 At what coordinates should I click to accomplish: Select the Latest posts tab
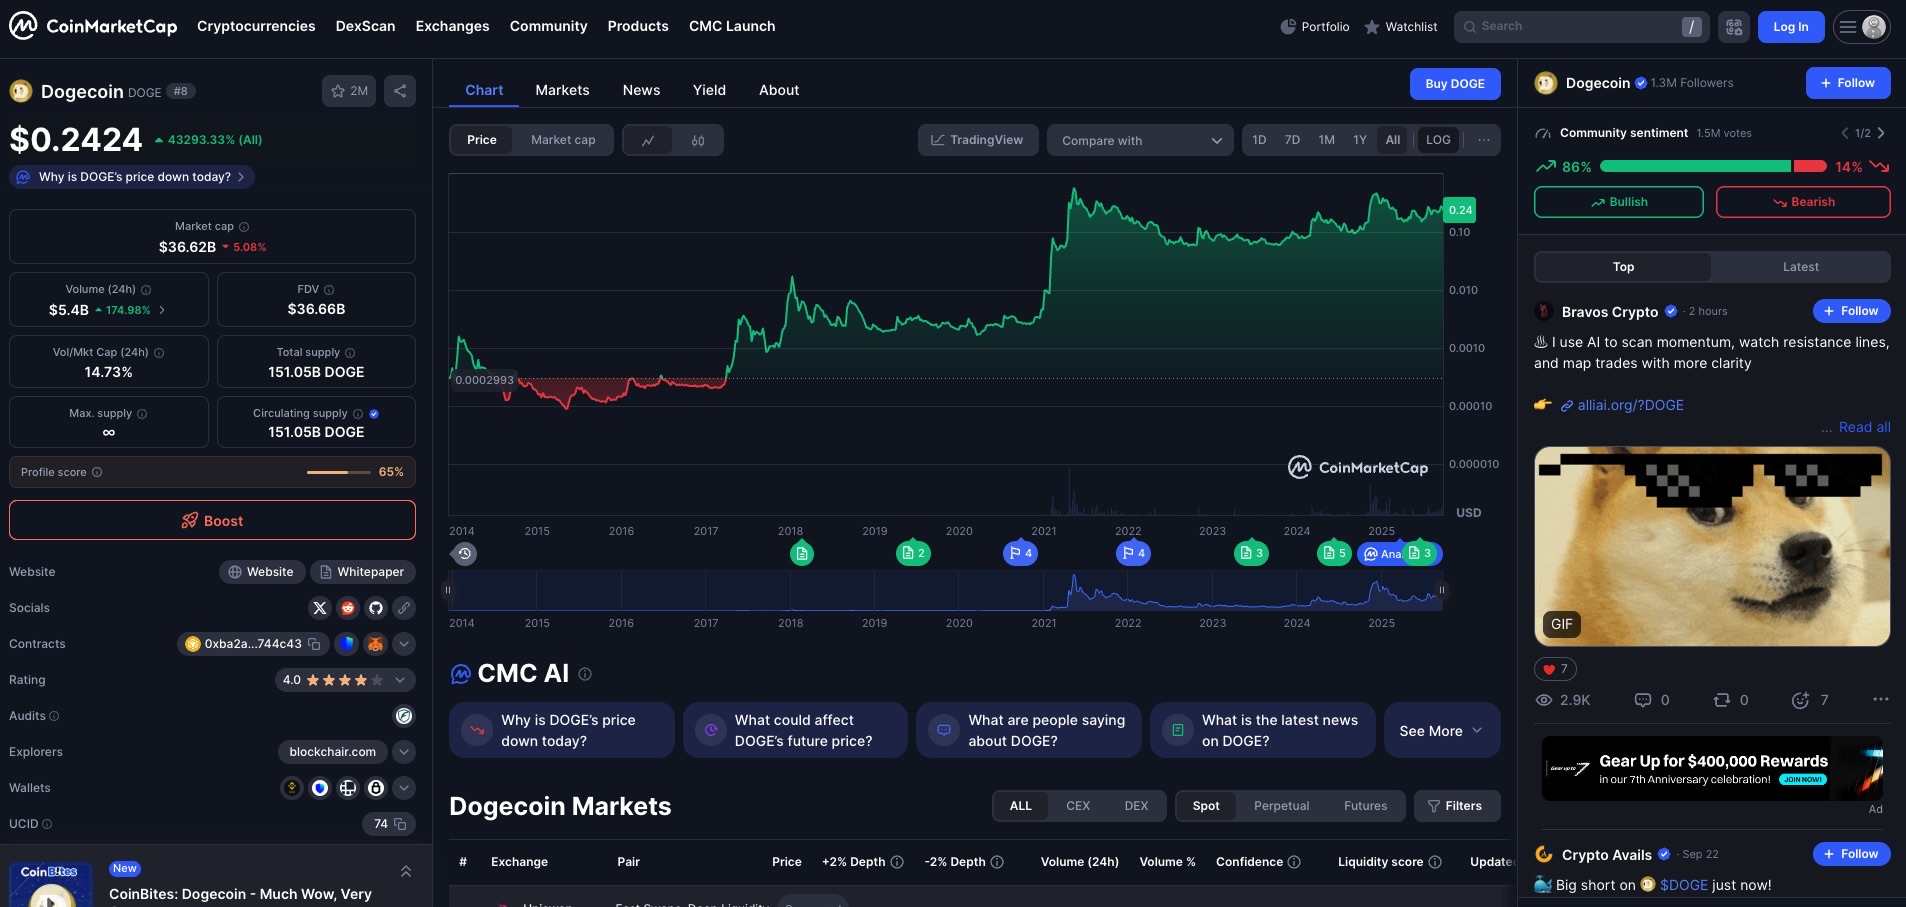(x=1800, y=267)
